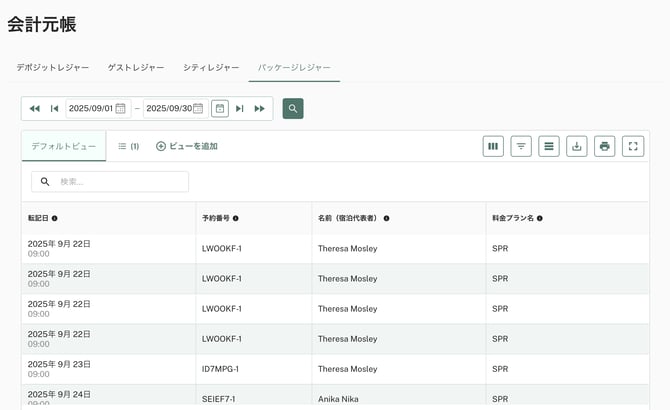Open the date preset calendar button
This screenshot has height=410, width=670.
tap(220, 108)
